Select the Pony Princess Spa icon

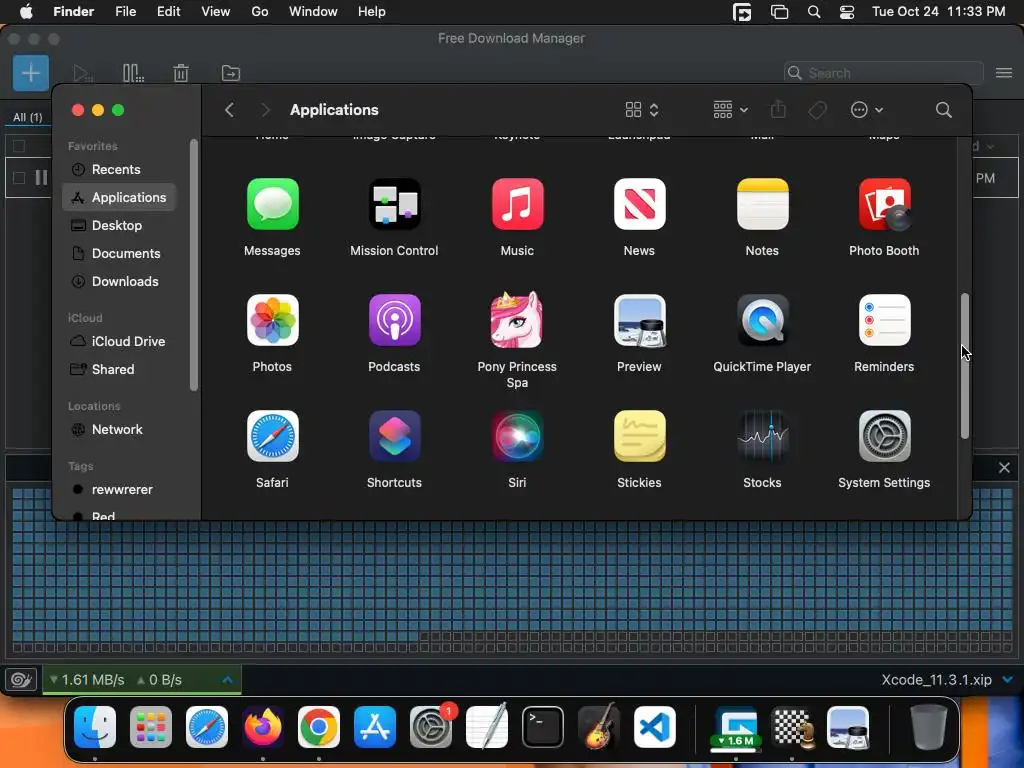coord(517,320)
